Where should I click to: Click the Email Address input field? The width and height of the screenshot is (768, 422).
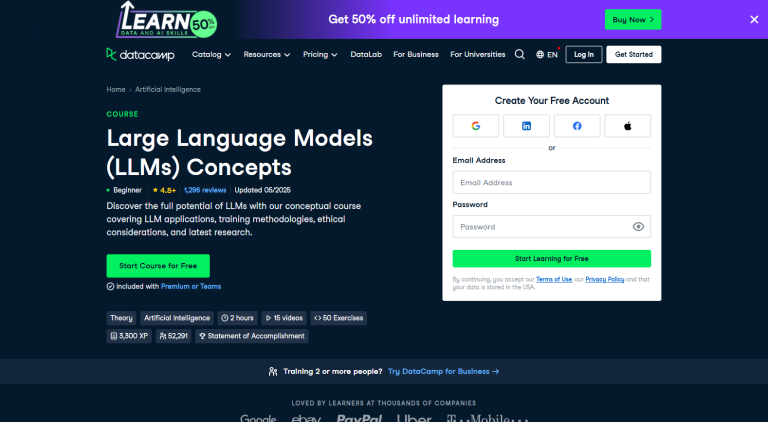(552, 183)
